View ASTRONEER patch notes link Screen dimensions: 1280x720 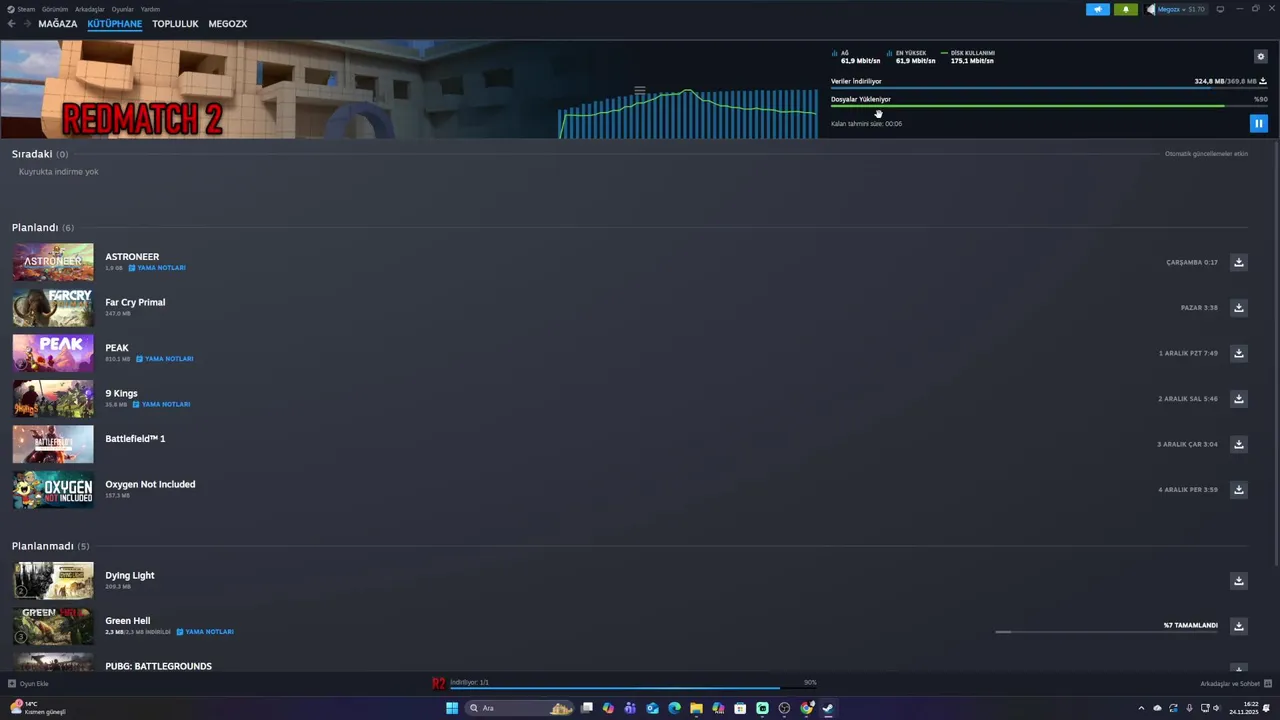tap(157, 268)
